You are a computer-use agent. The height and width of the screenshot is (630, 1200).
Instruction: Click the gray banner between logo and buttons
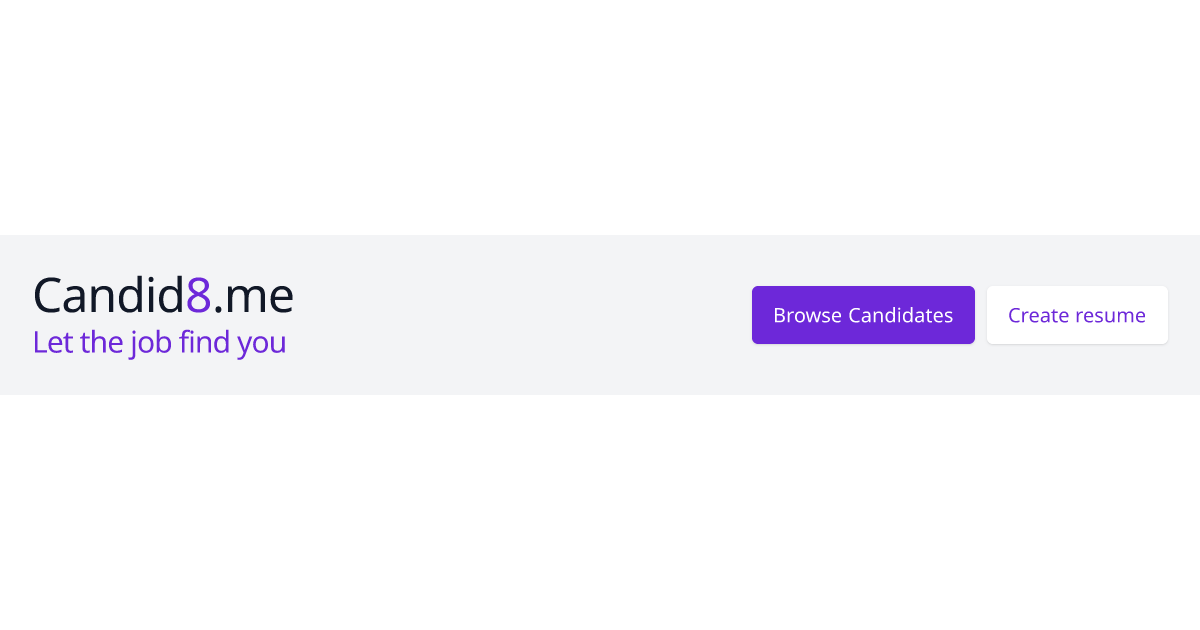[x=520, y=315]
